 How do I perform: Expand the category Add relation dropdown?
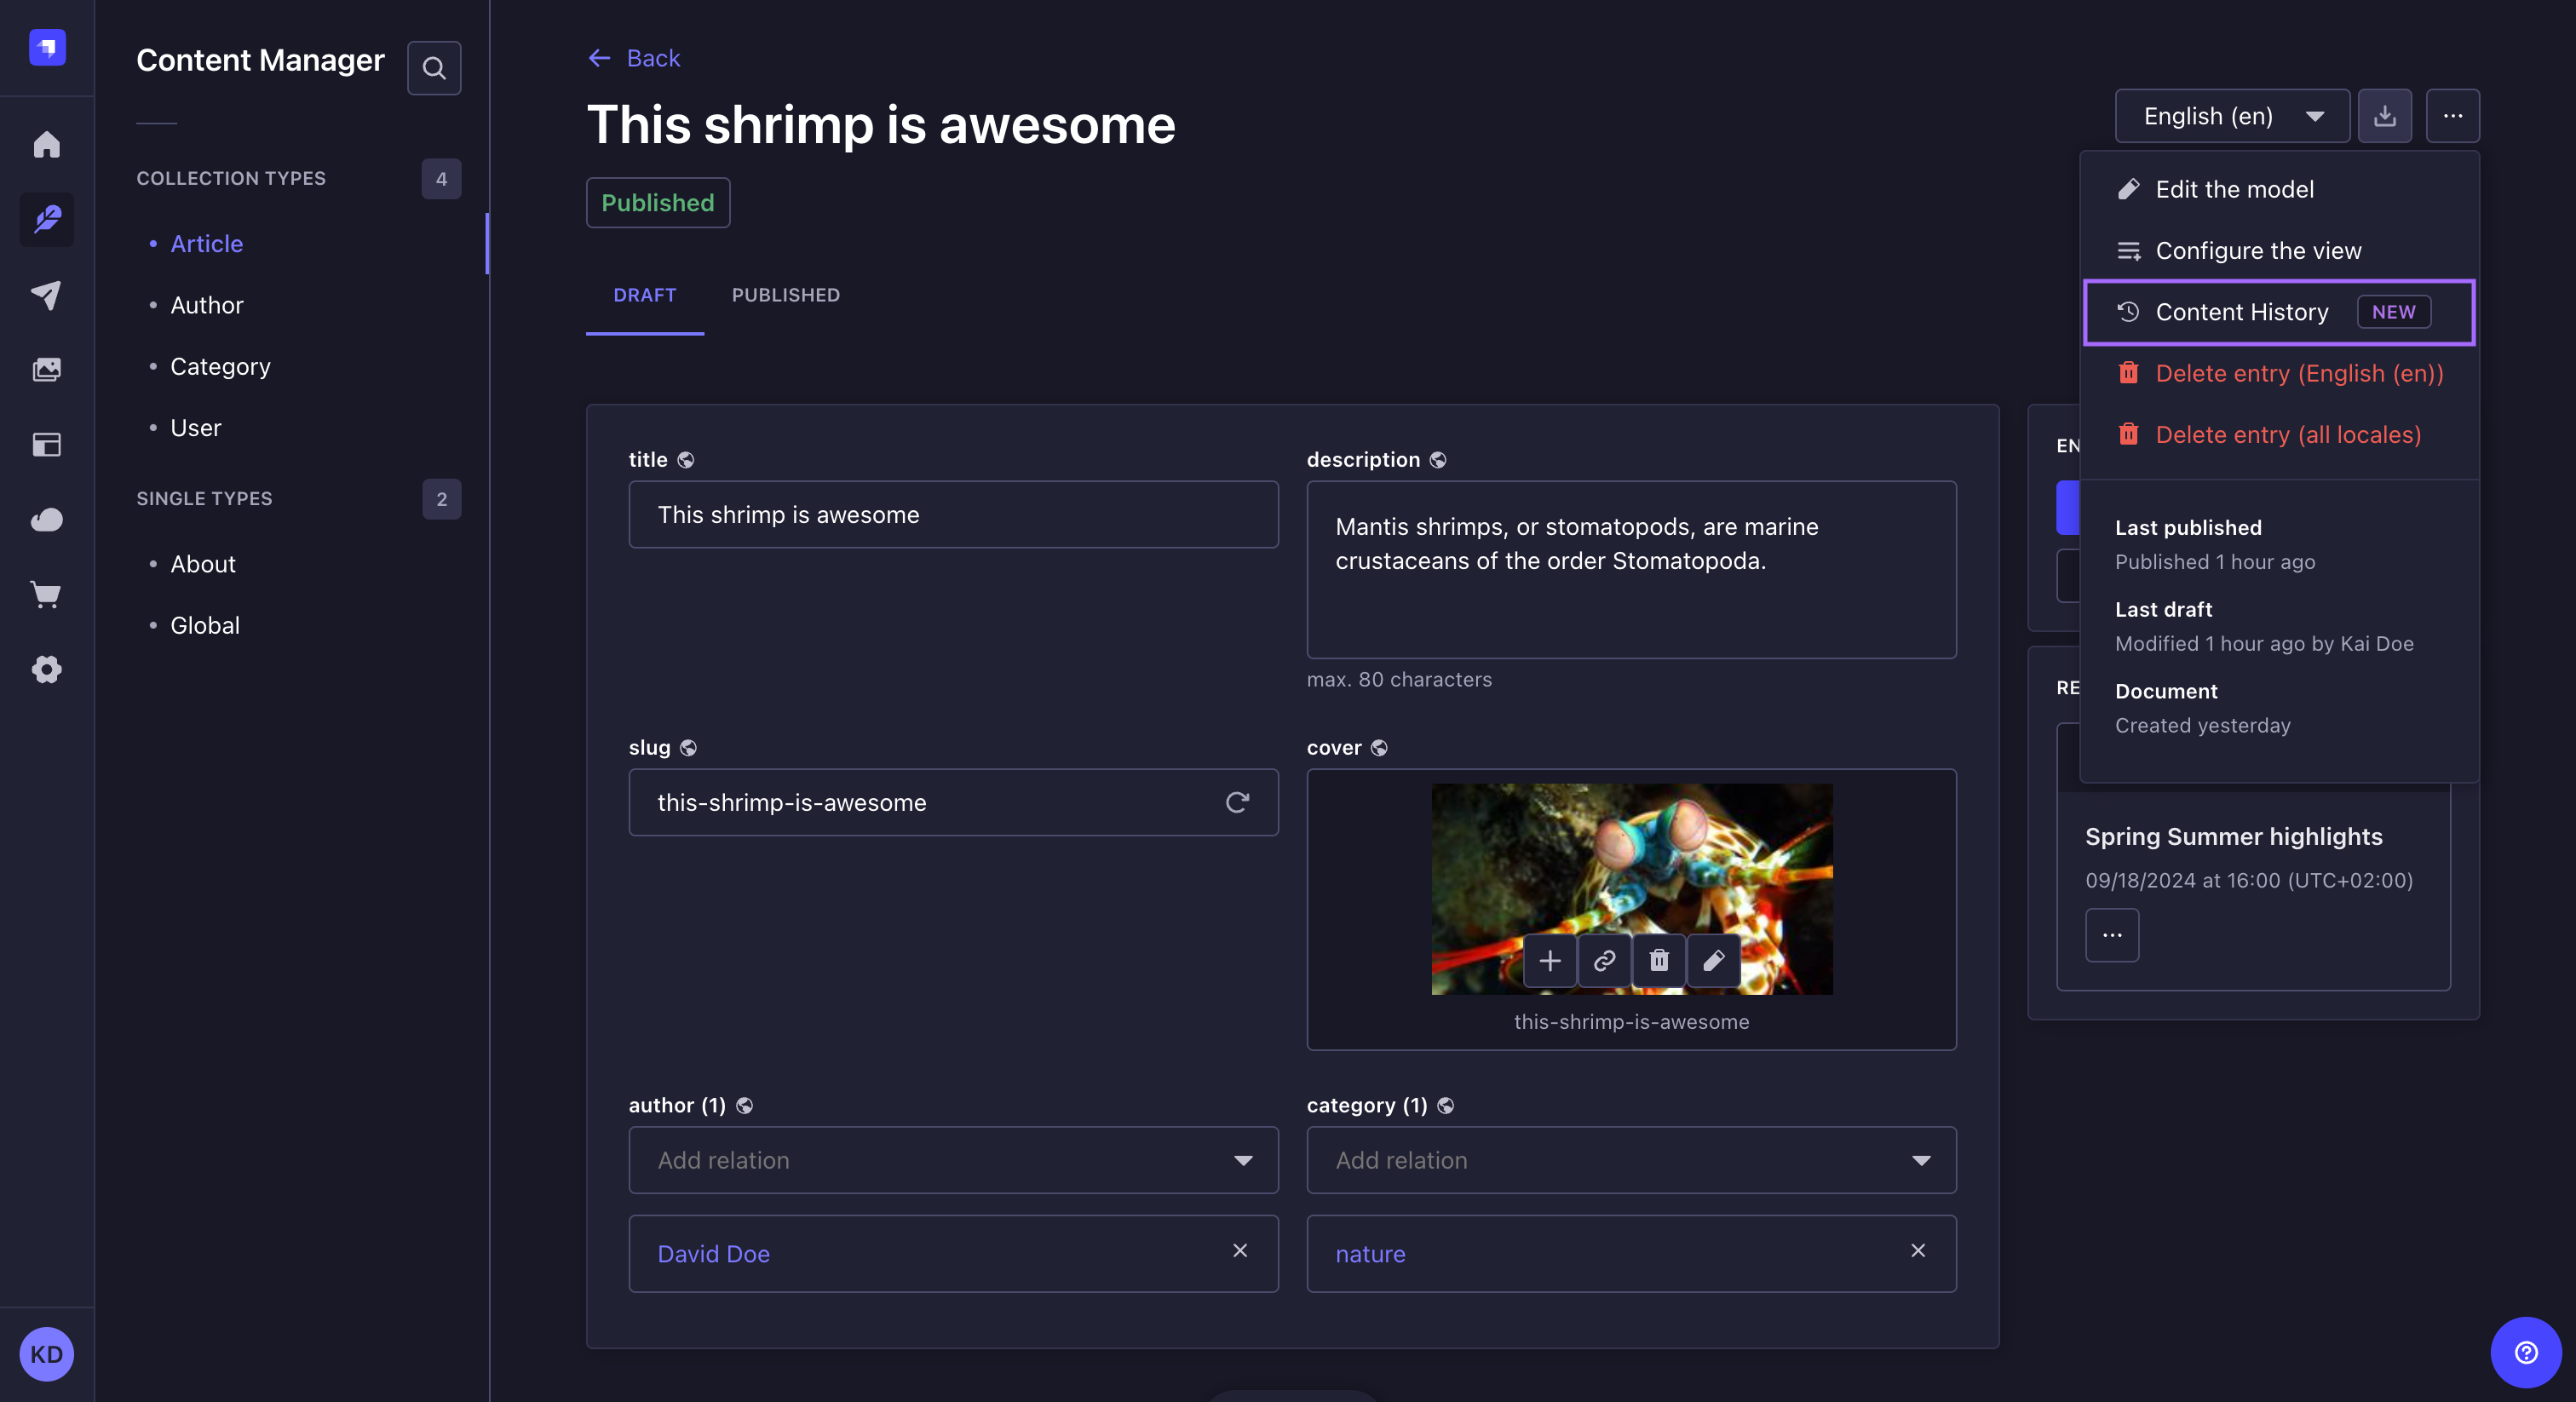click(x=1920, y=1160)
